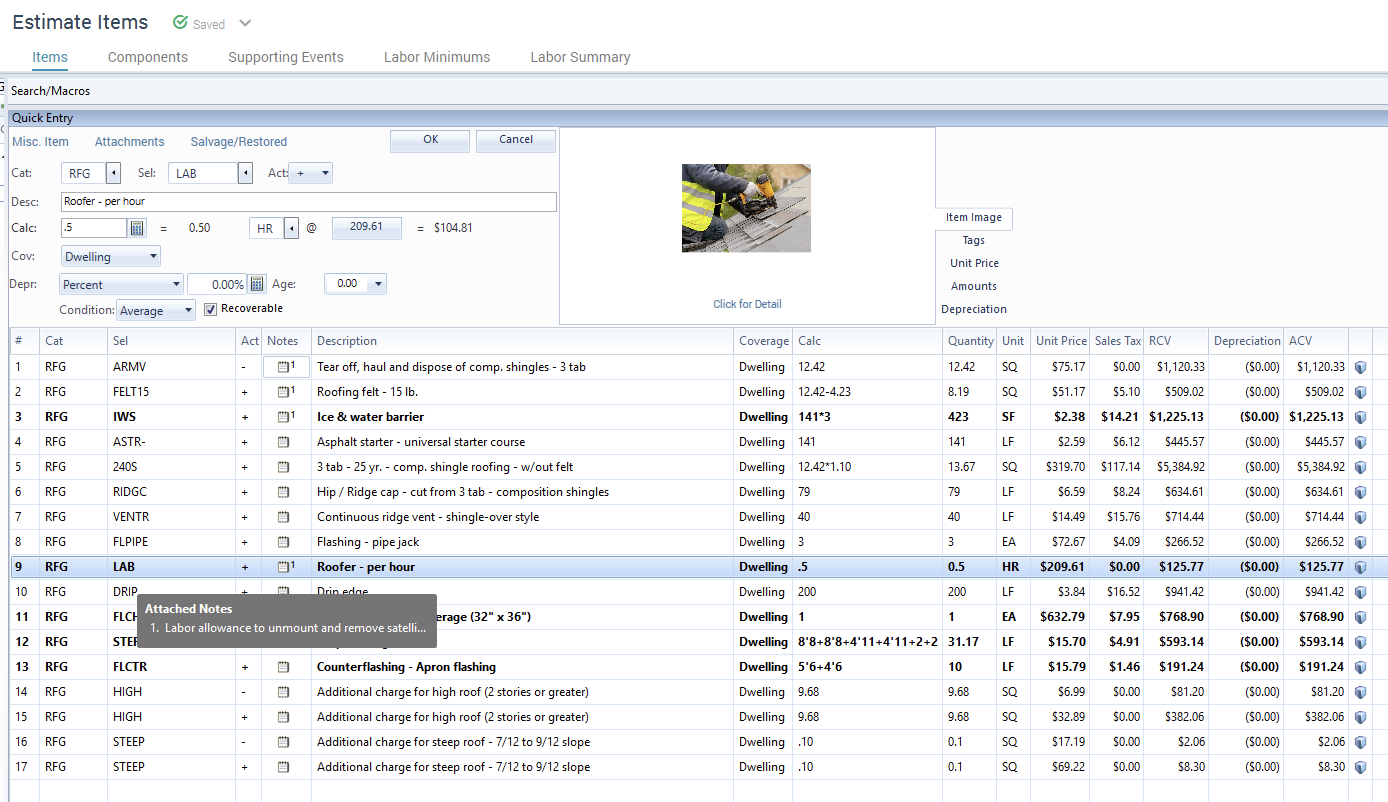Toggle the Recoverable checkbox
Image resolution: width=1388 pixels, height=802 pixels.
(x=210, y=310)
